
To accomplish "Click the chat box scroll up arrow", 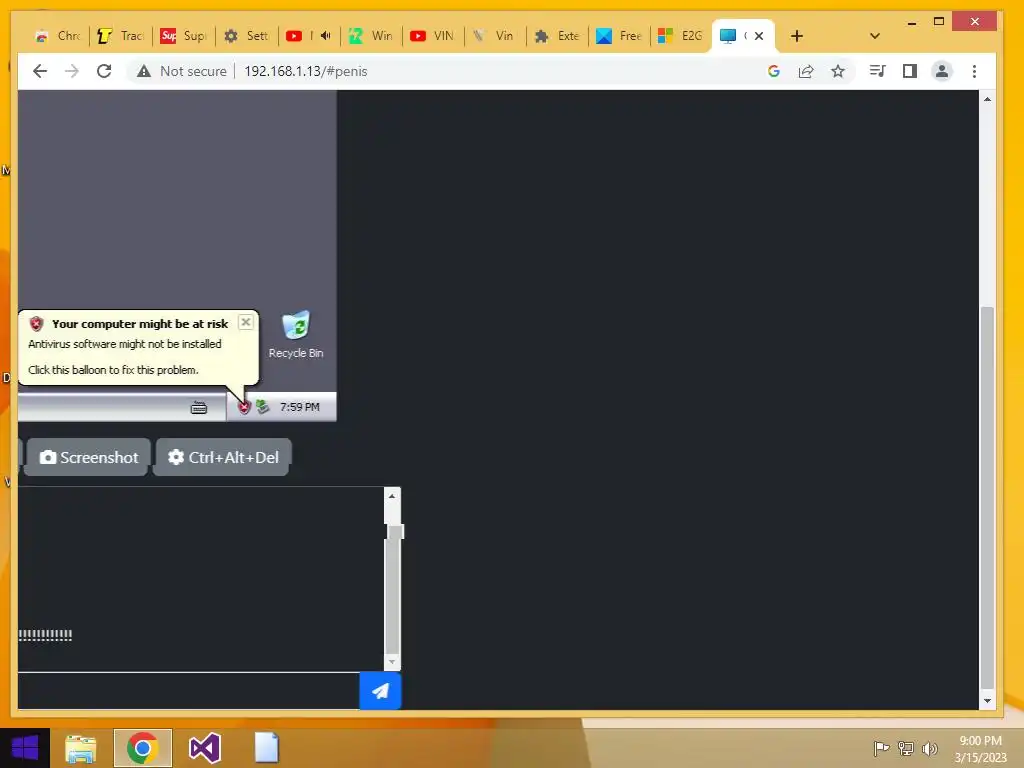I will [392, 496].
